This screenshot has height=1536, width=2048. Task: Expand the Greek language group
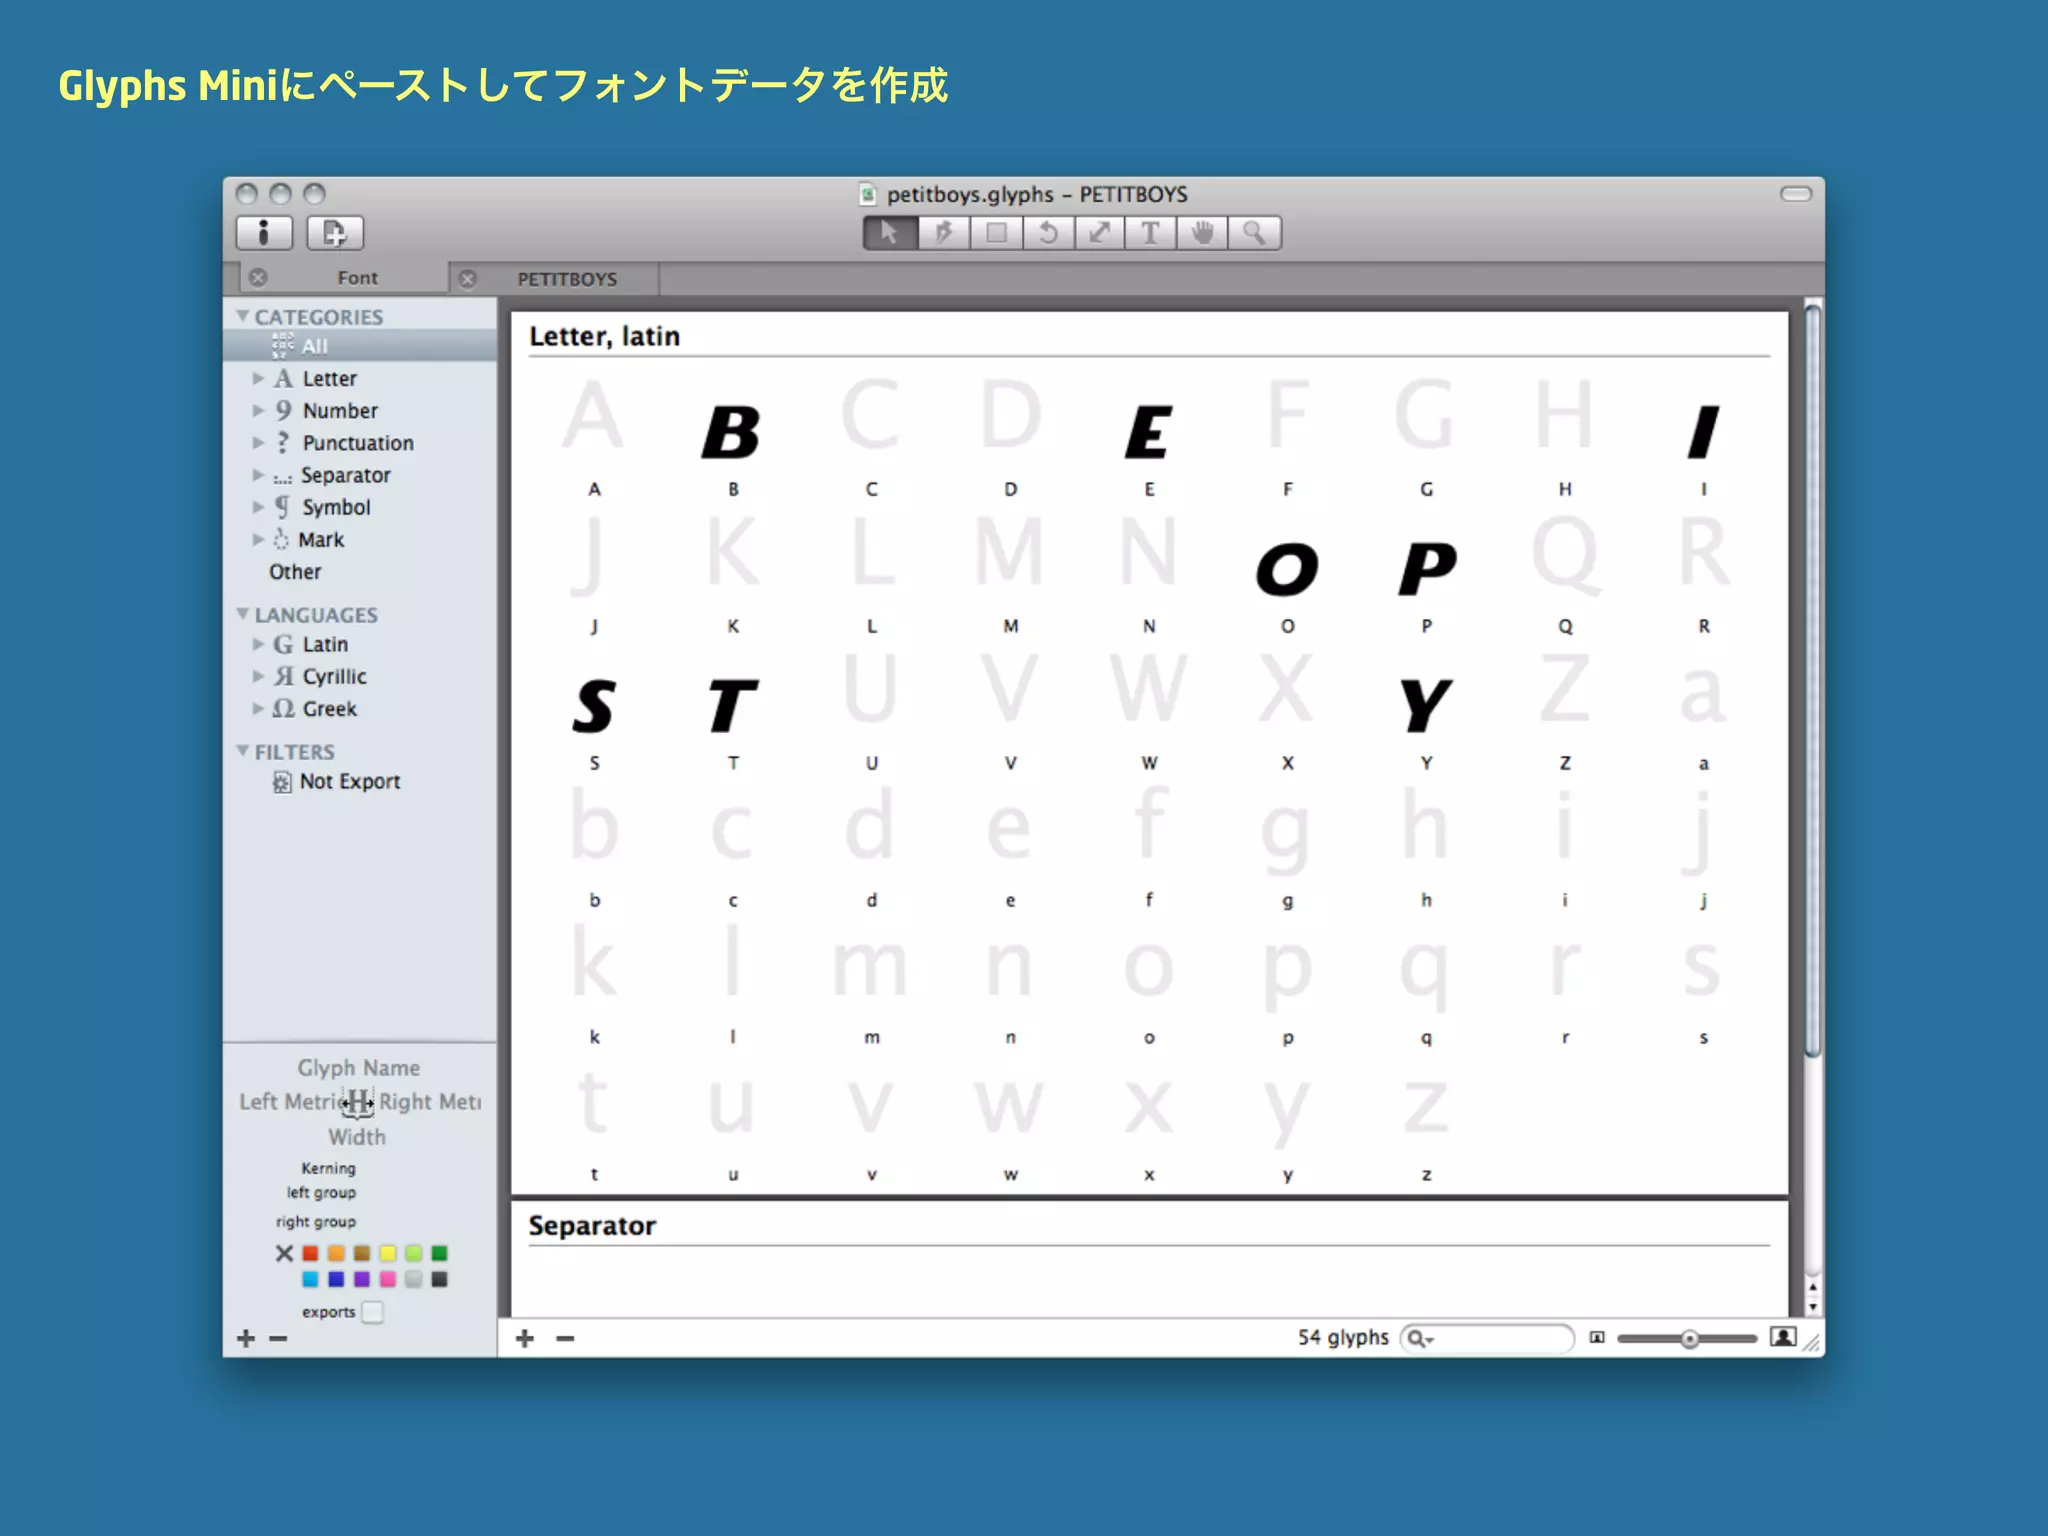coord(258,708)
